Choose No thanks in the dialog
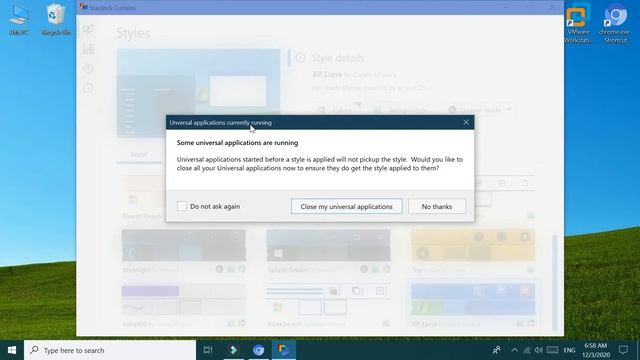 click(437, 207)
